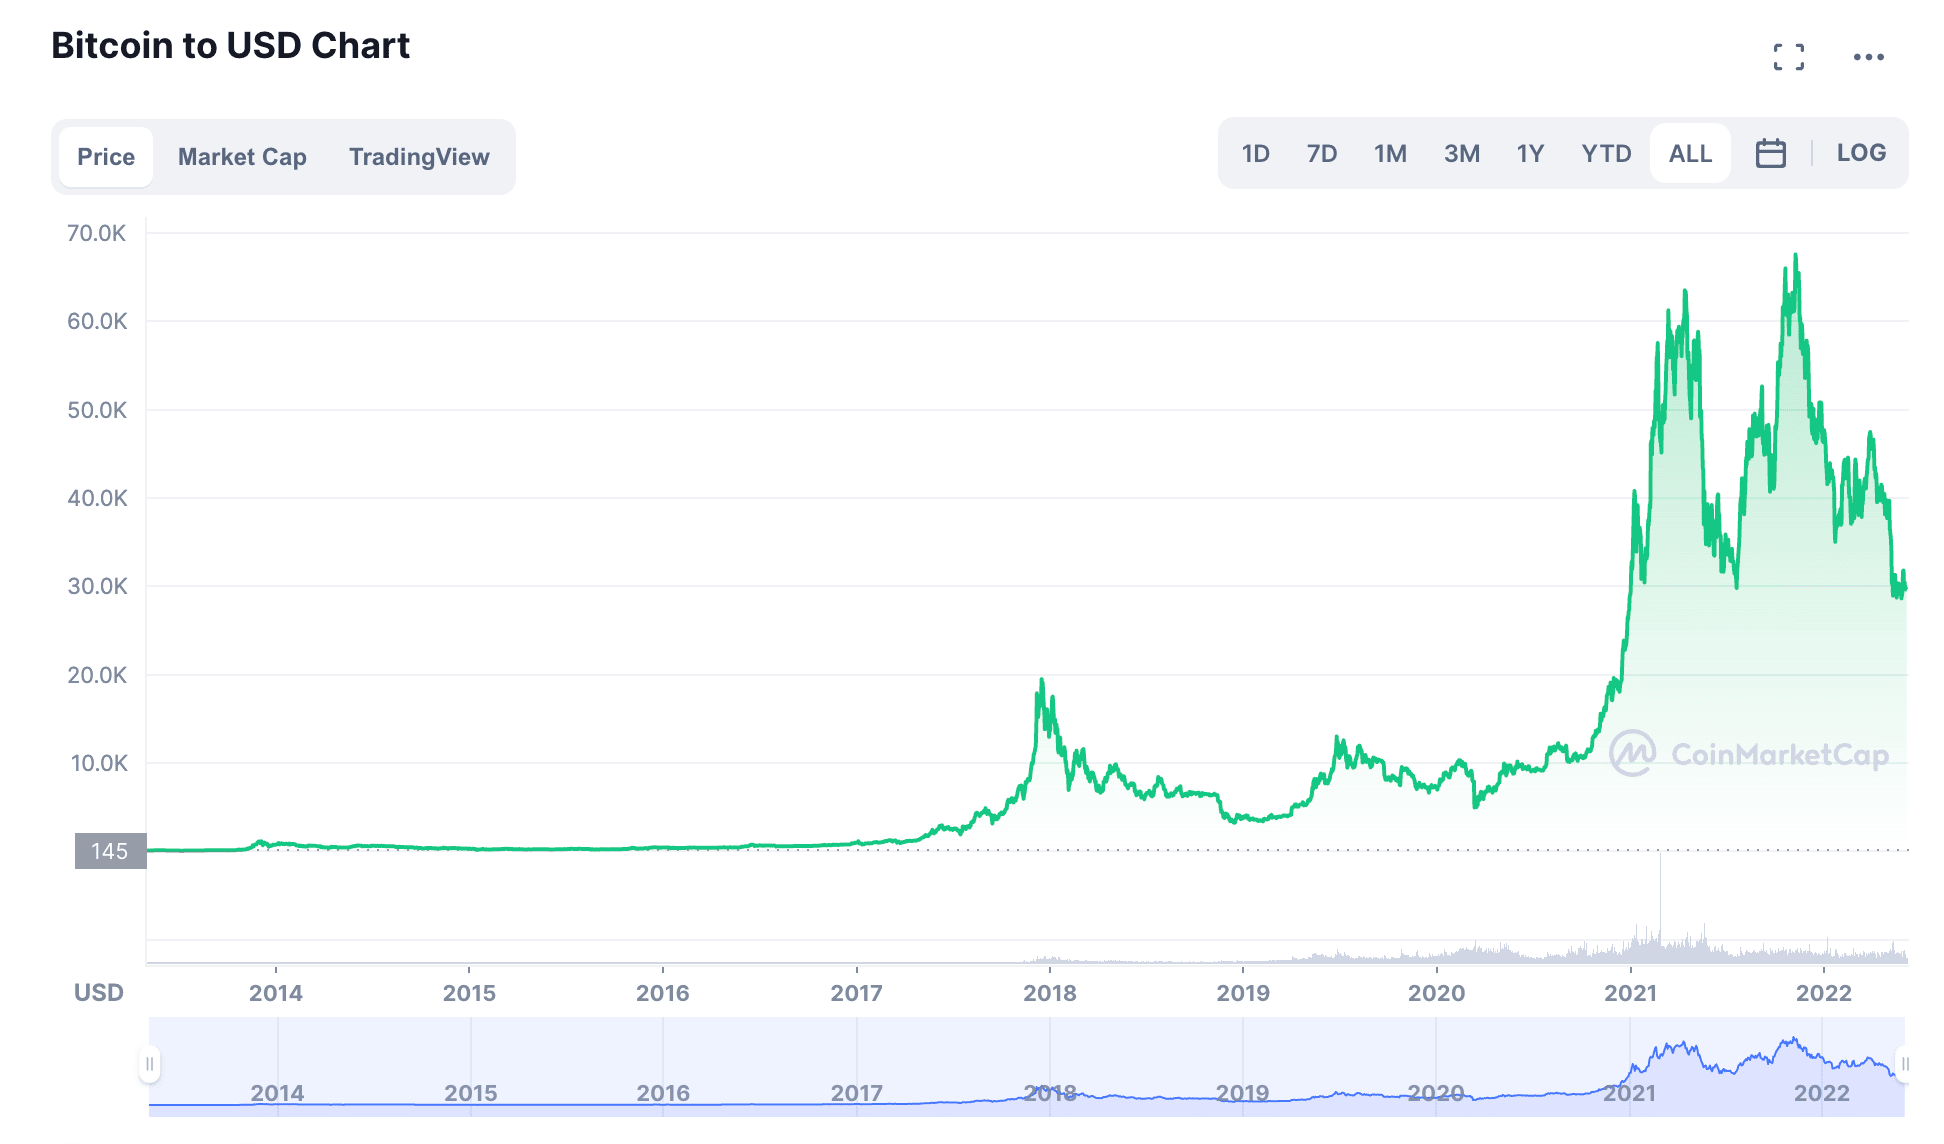Click the right range slider handle
The image size is (1944, 1144).
[1903, 1064]
